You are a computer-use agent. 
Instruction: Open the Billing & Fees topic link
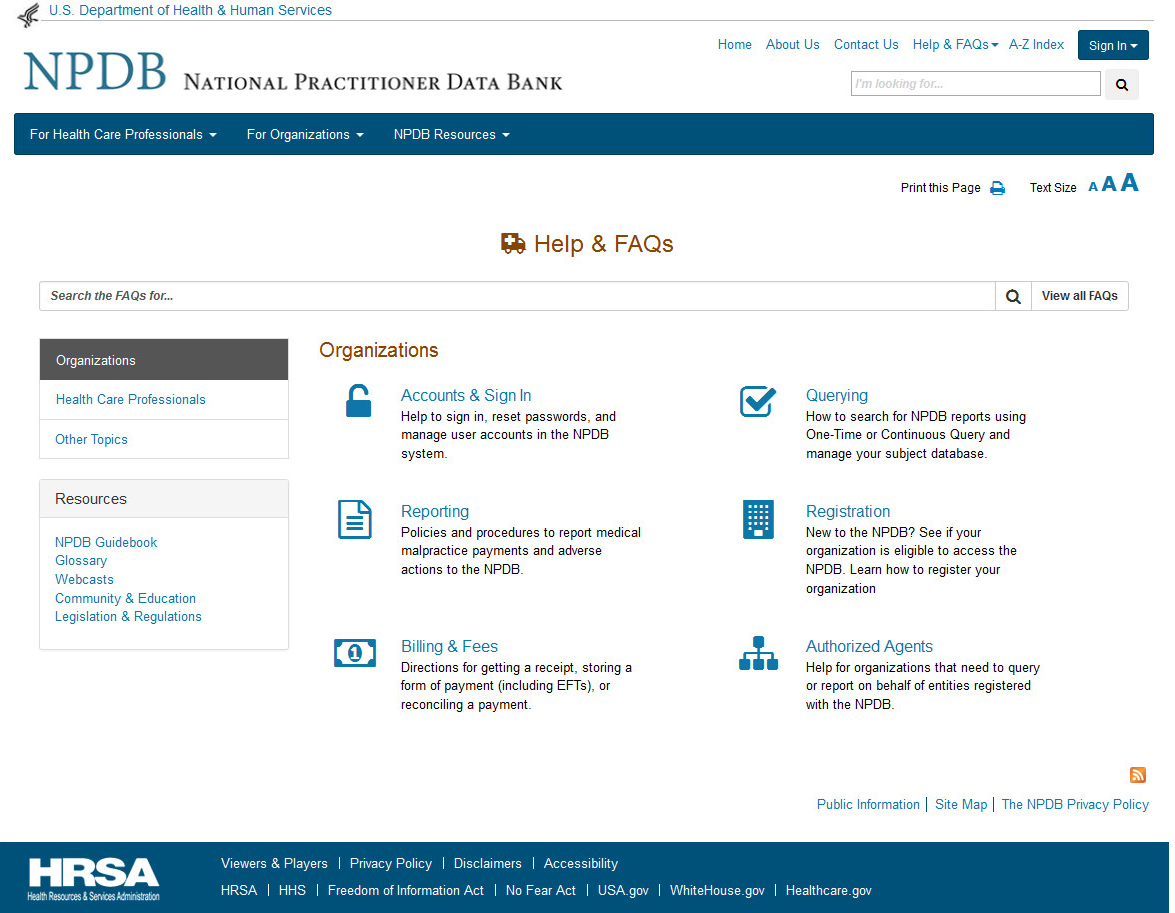(x=449, y=646)
